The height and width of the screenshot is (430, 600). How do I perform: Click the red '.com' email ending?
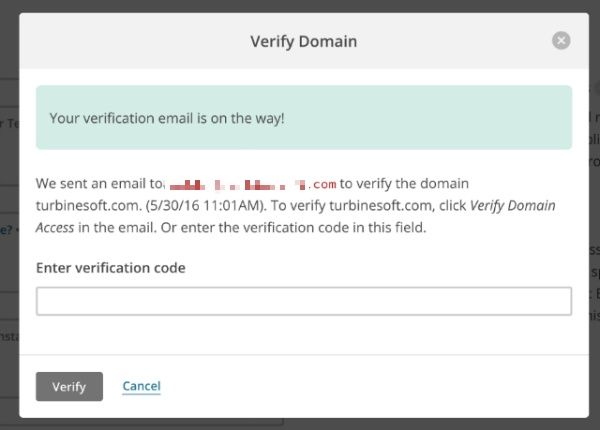323,184
